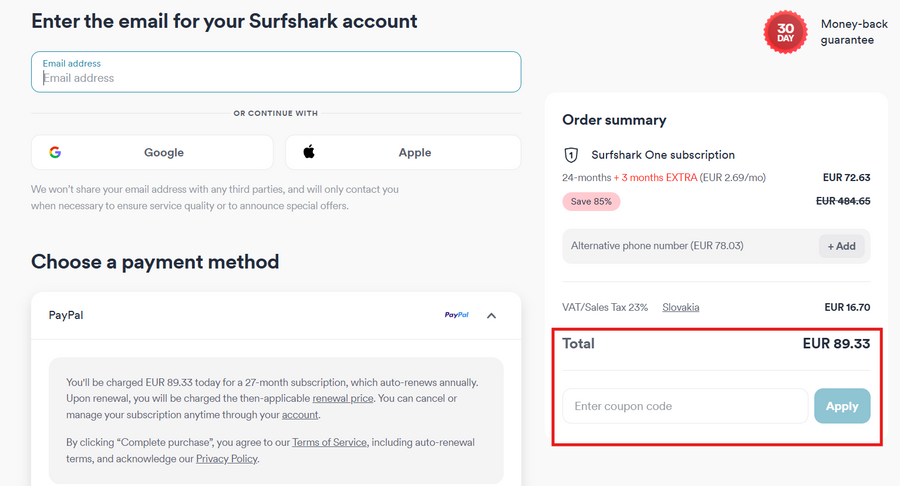900x486 pixels.
Task: Click the Apple logo icon
Action: click(309, 152)
